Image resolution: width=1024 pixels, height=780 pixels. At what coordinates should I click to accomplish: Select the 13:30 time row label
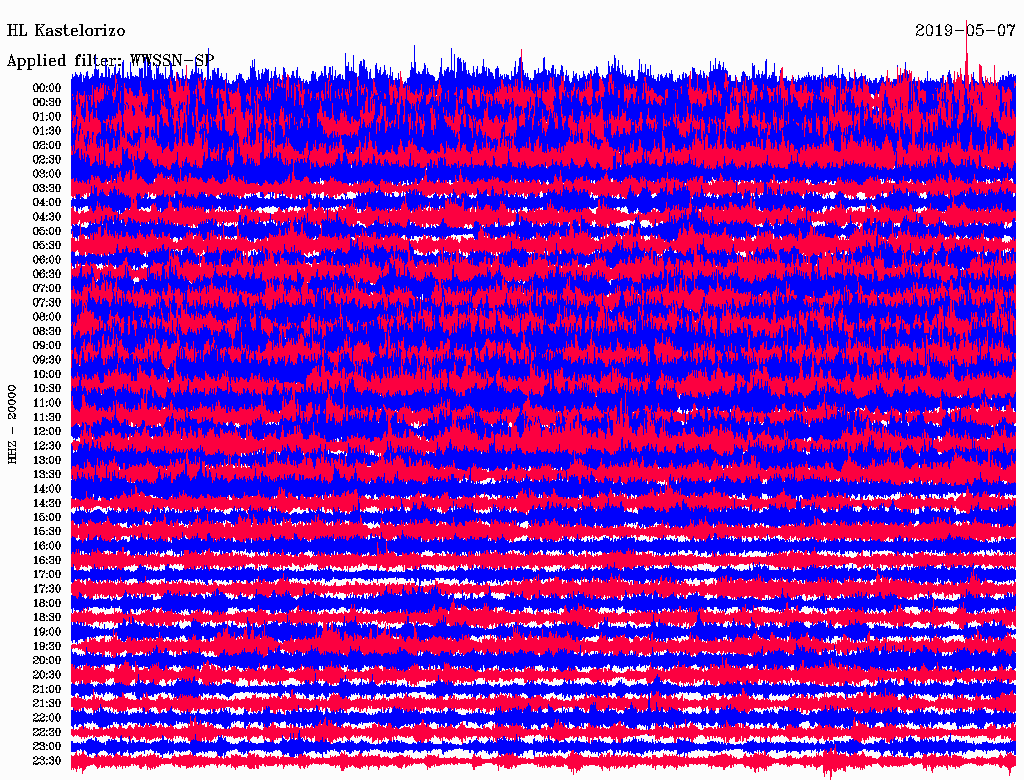coord(47,475)
